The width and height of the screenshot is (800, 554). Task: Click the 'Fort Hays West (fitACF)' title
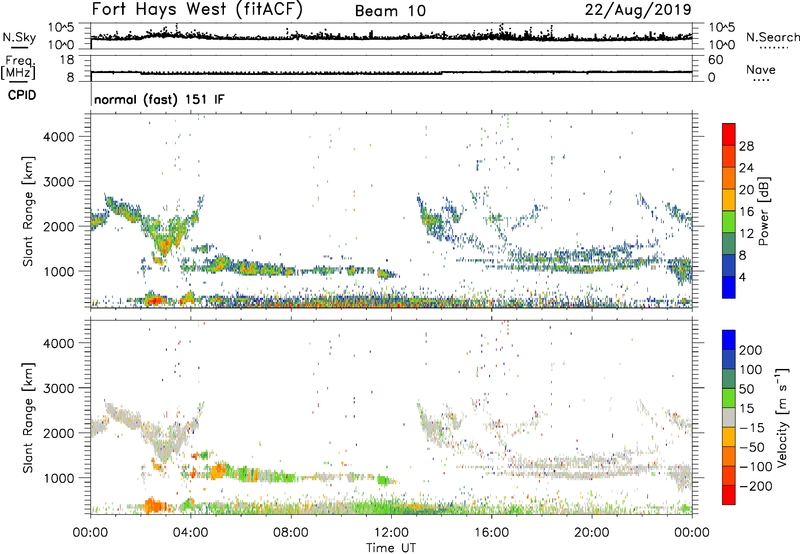(x=197, y=10)
